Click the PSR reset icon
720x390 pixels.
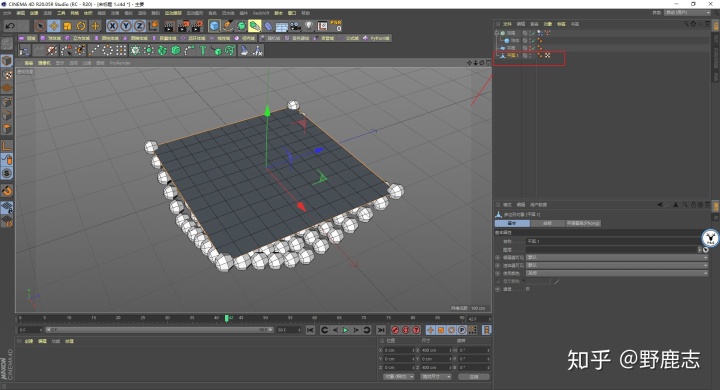click(336, 26)
